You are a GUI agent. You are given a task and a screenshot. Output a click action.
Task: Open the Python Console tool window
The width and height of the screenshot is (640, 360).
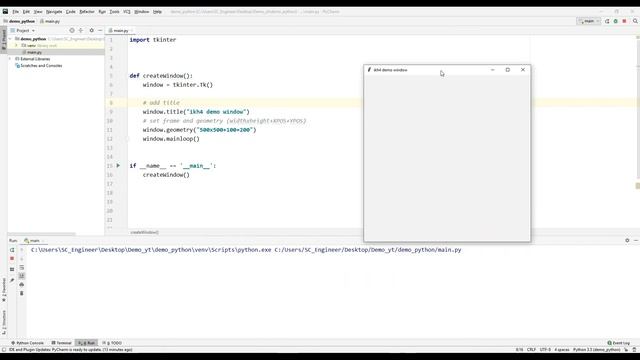[x=27, y=343]
